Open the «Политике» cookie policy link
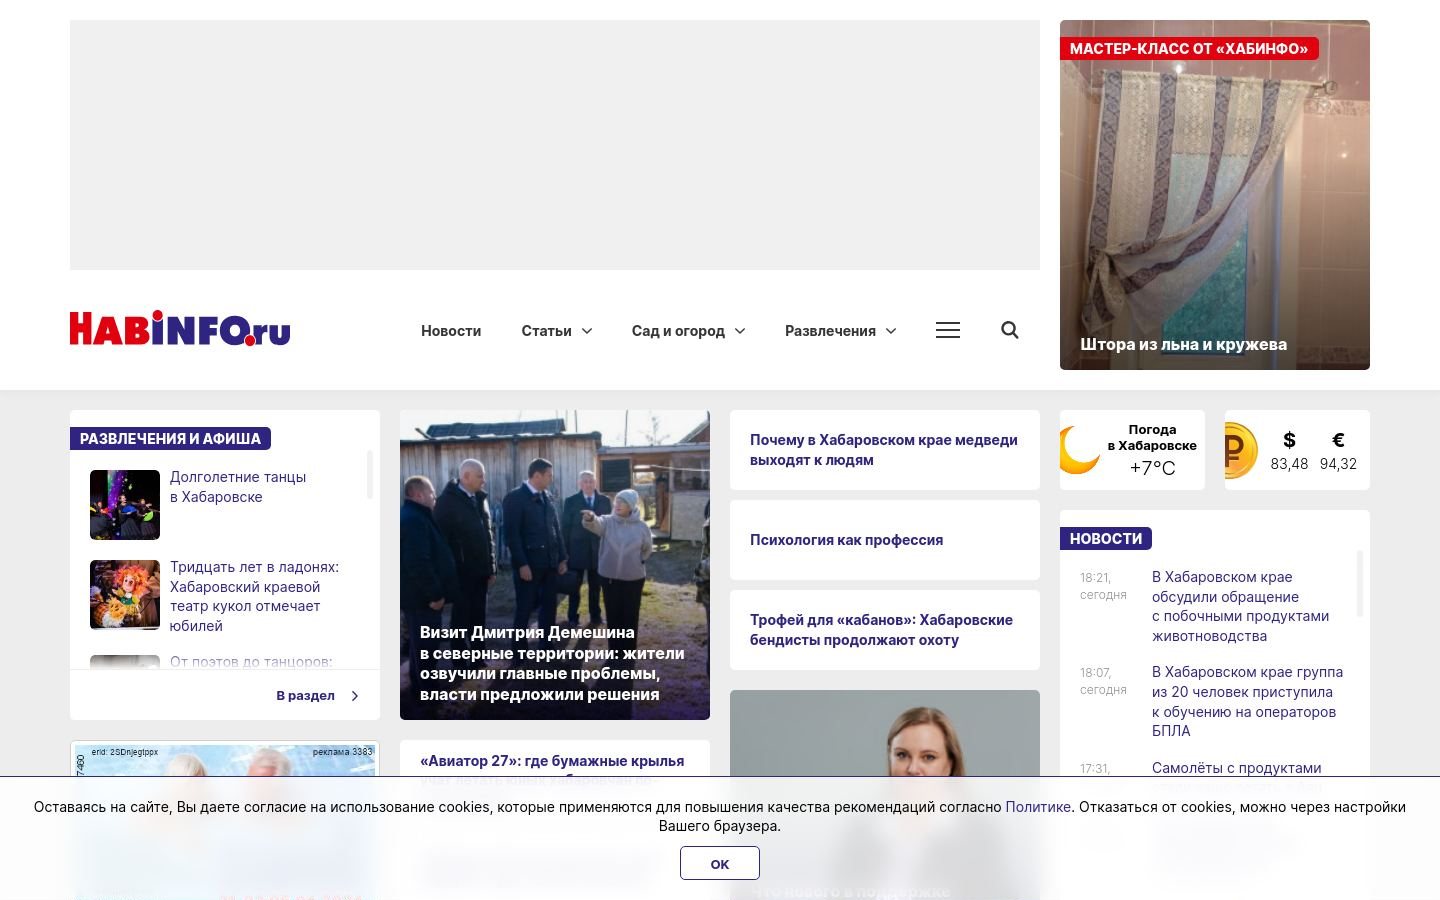1440x900 pixels. 1038,807
